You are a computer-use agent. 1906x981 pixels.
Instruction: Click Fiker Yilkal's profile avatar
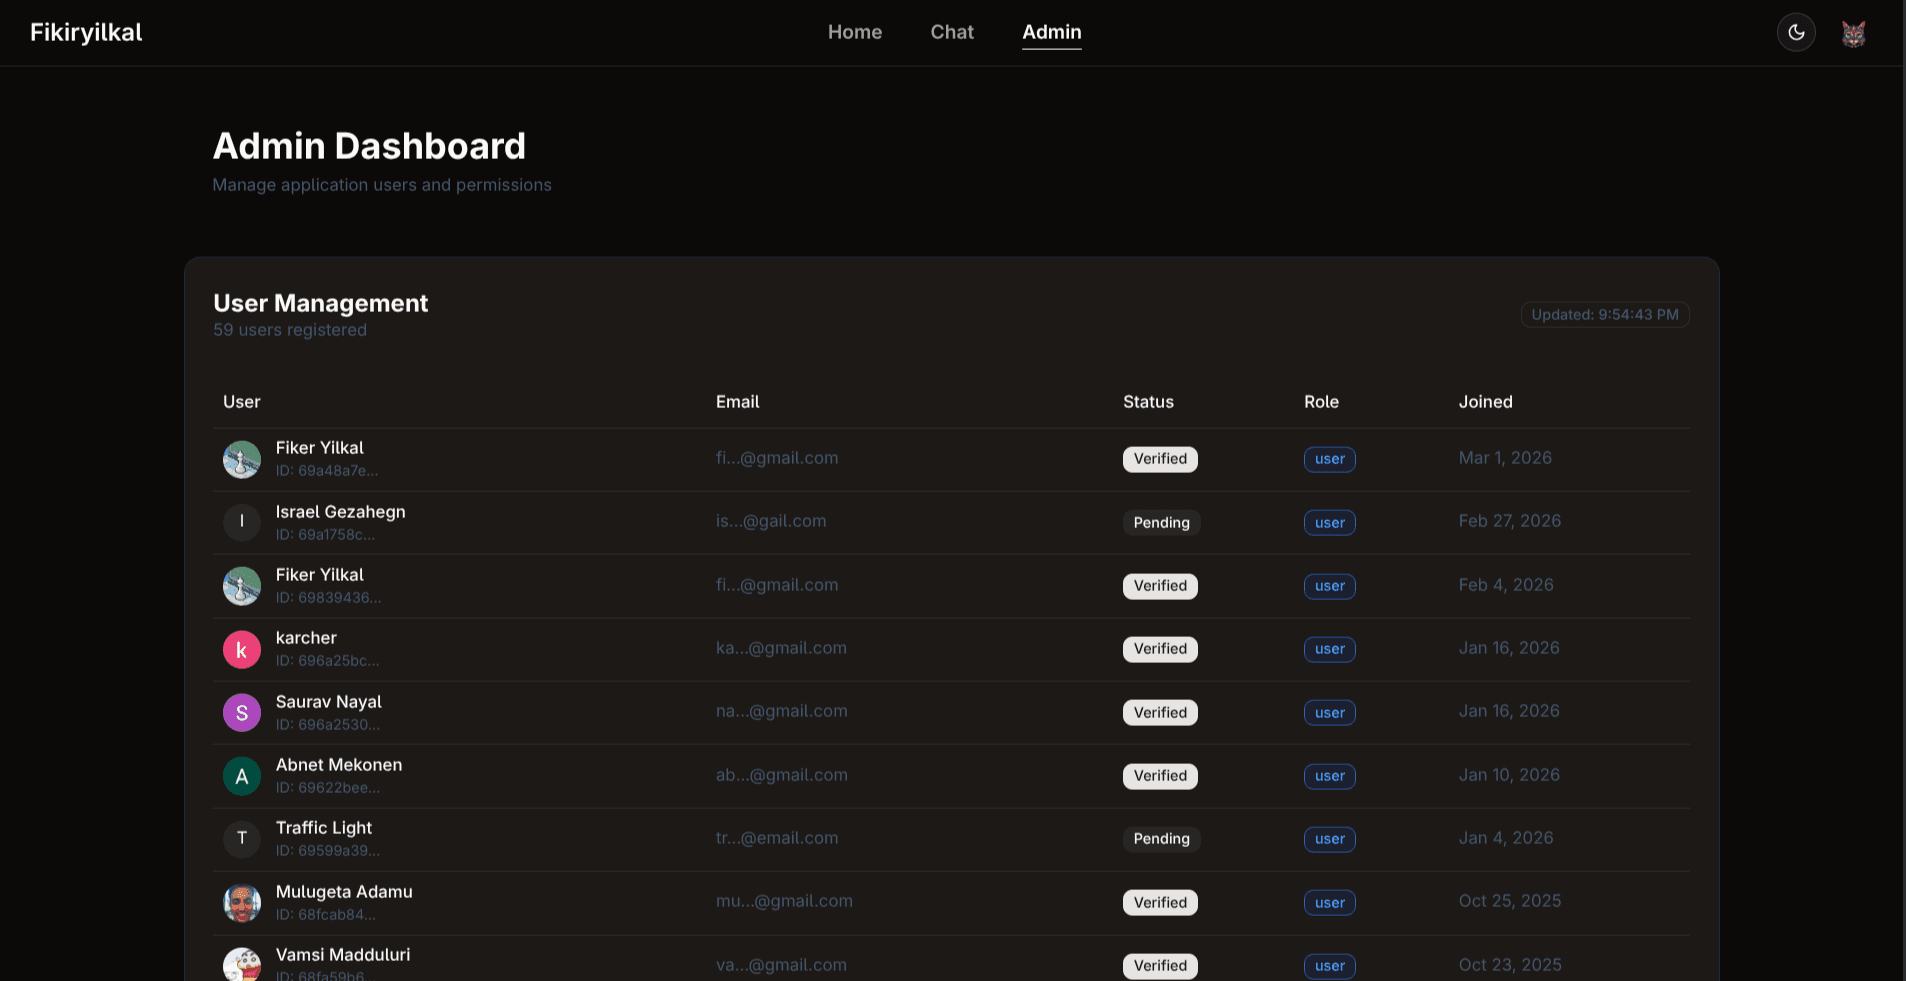coord(242,460)
